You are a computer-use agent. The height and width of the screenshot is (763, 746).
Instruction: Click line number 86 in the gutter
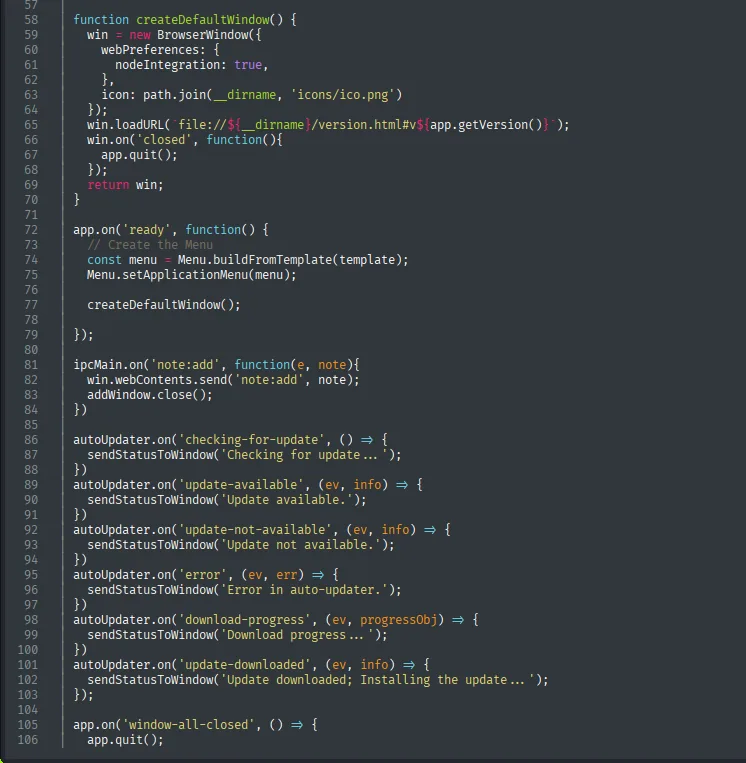point(31,440)
